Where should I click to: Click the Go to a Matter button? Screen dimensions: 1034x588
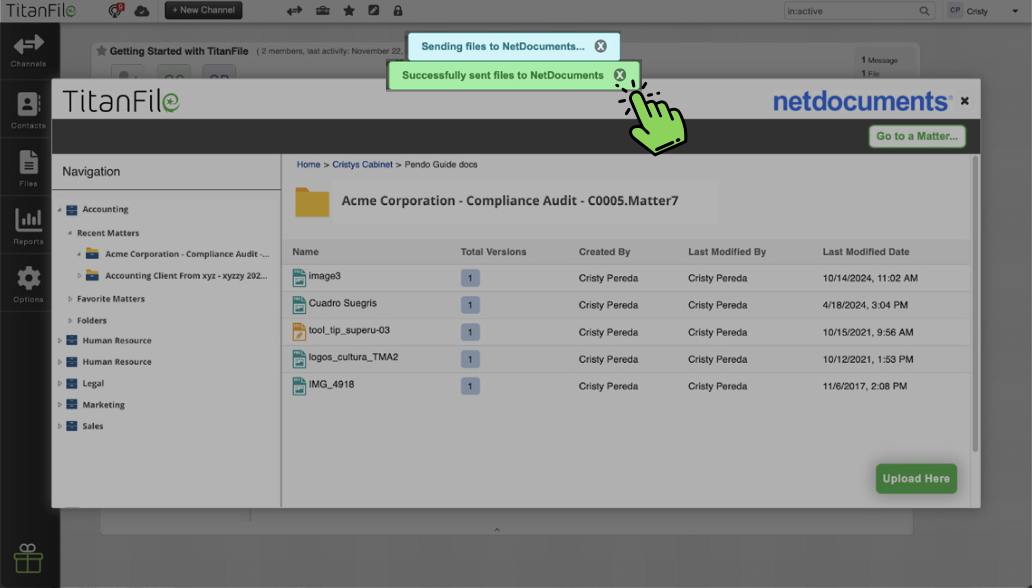917,136
